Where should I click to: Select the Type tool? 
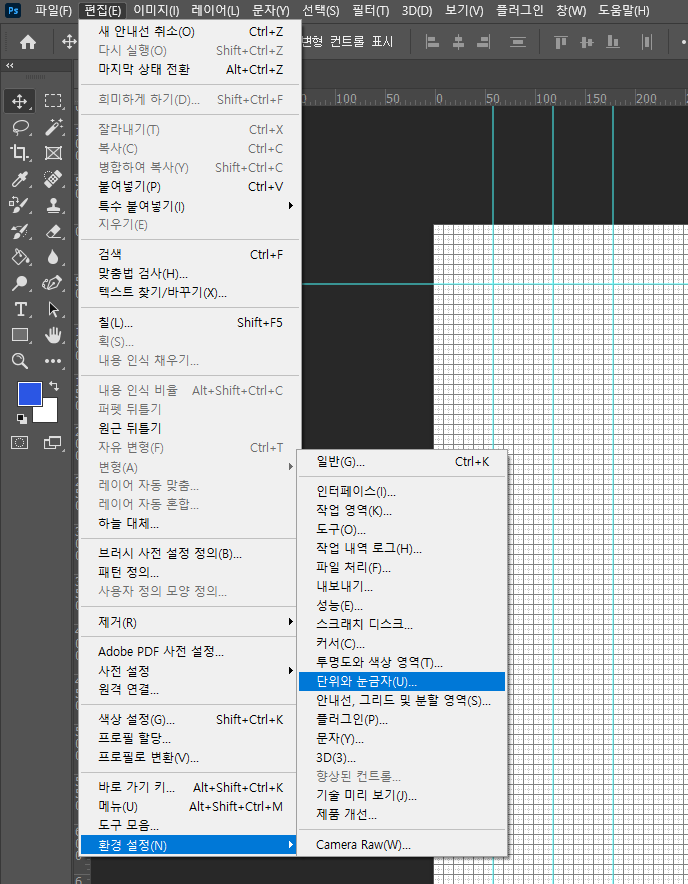20,309
